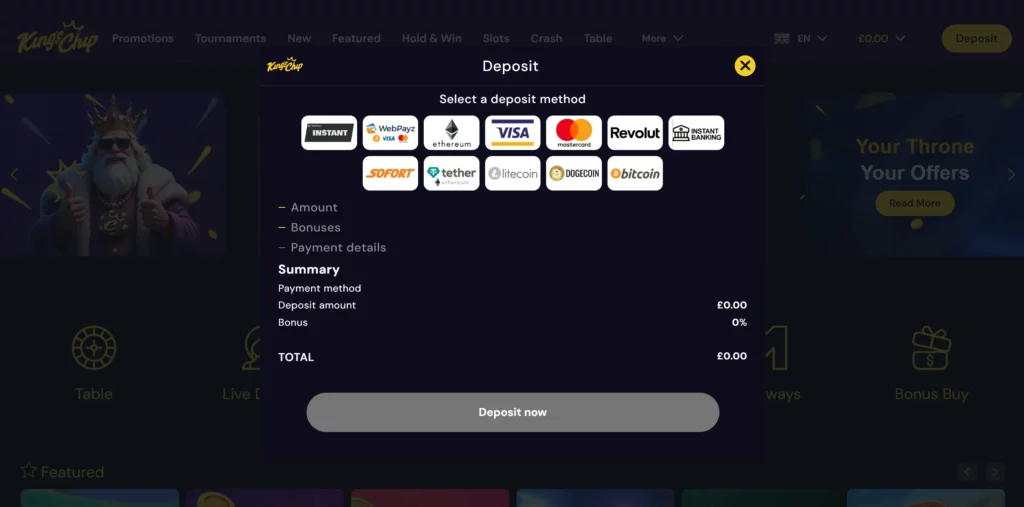Click the Deposit now button

[x=513, y=412]
